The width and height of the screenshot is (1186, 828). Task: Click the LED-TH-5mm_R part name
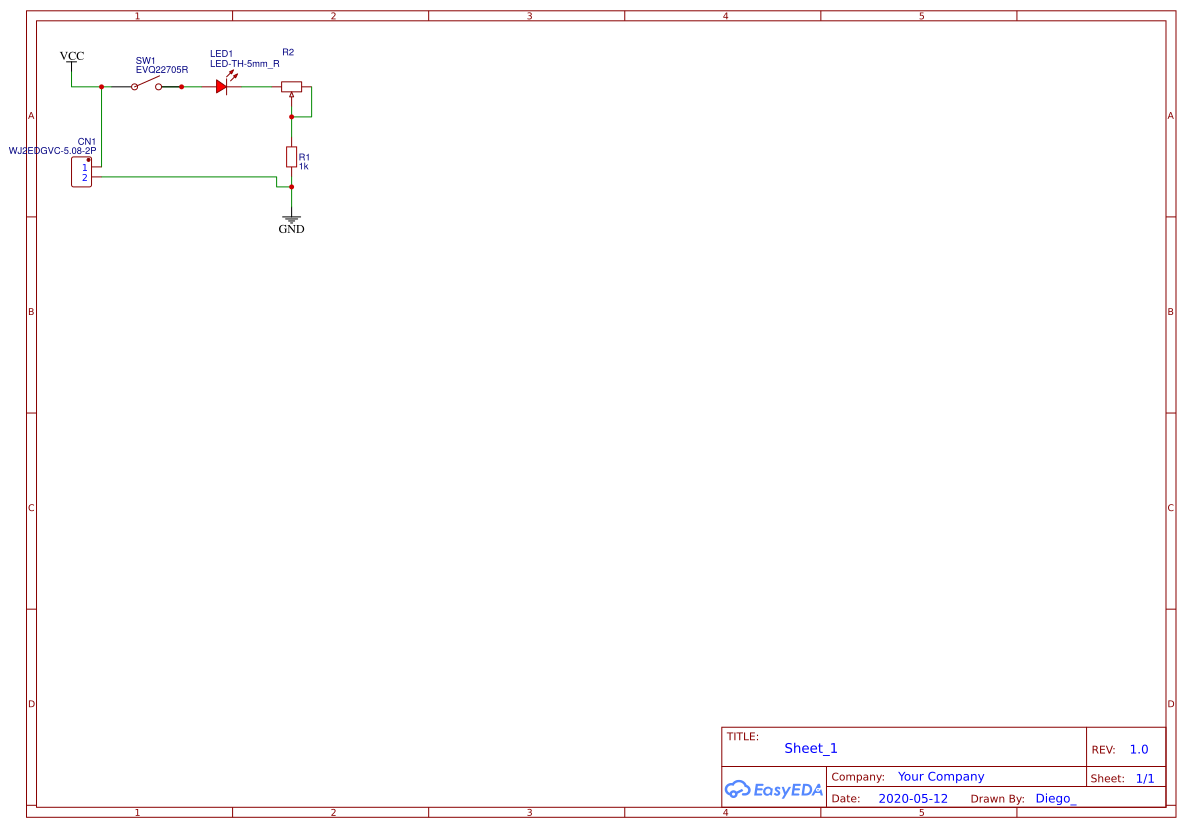tap(244, 64)
